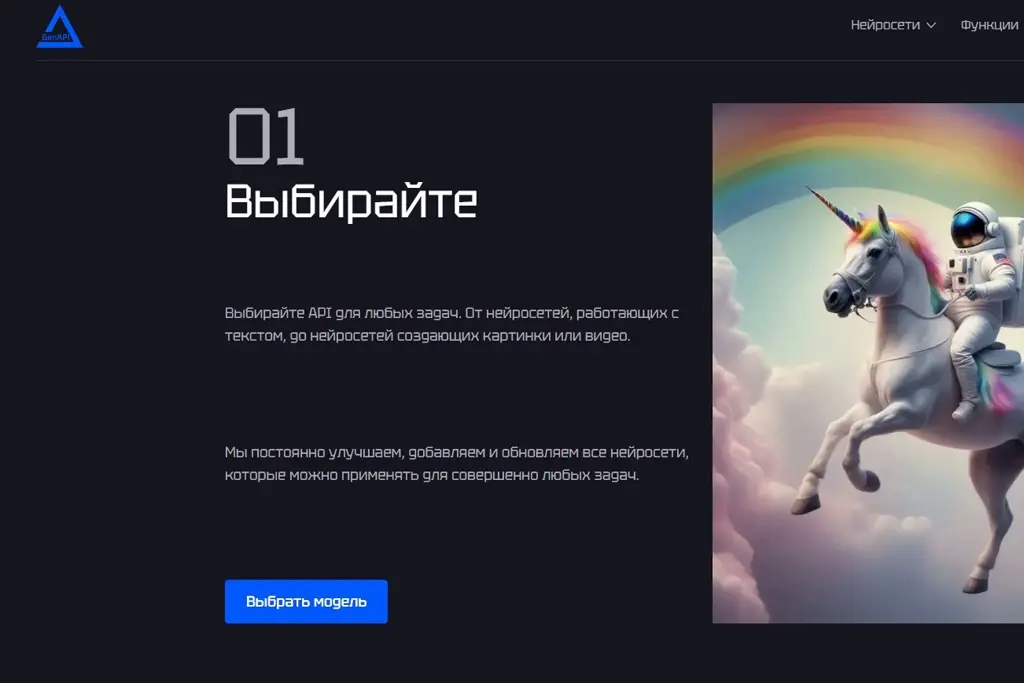
Task: Open the Нейросети menu
Action: [x=893, y=25]
